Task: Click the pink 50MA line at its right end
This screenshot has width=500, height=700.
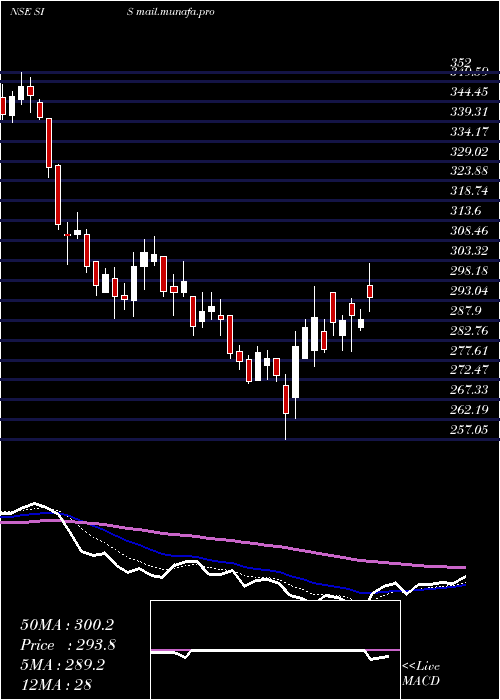Action: pos(462,567)
